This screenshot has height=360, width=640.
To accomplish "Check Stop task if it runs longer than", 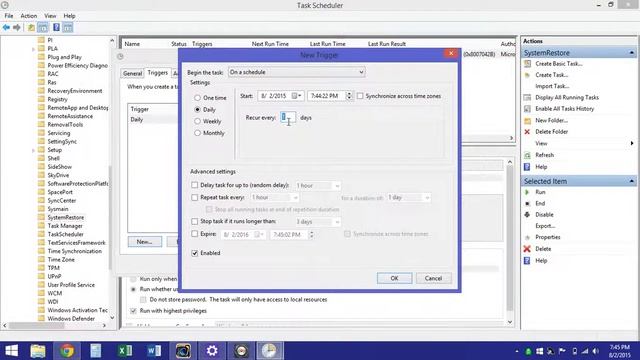I will click(195, 221).
